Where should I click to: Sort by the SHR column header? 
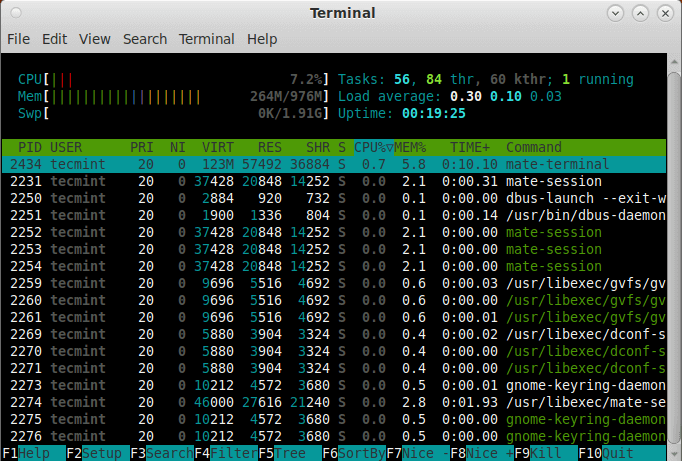318,147
